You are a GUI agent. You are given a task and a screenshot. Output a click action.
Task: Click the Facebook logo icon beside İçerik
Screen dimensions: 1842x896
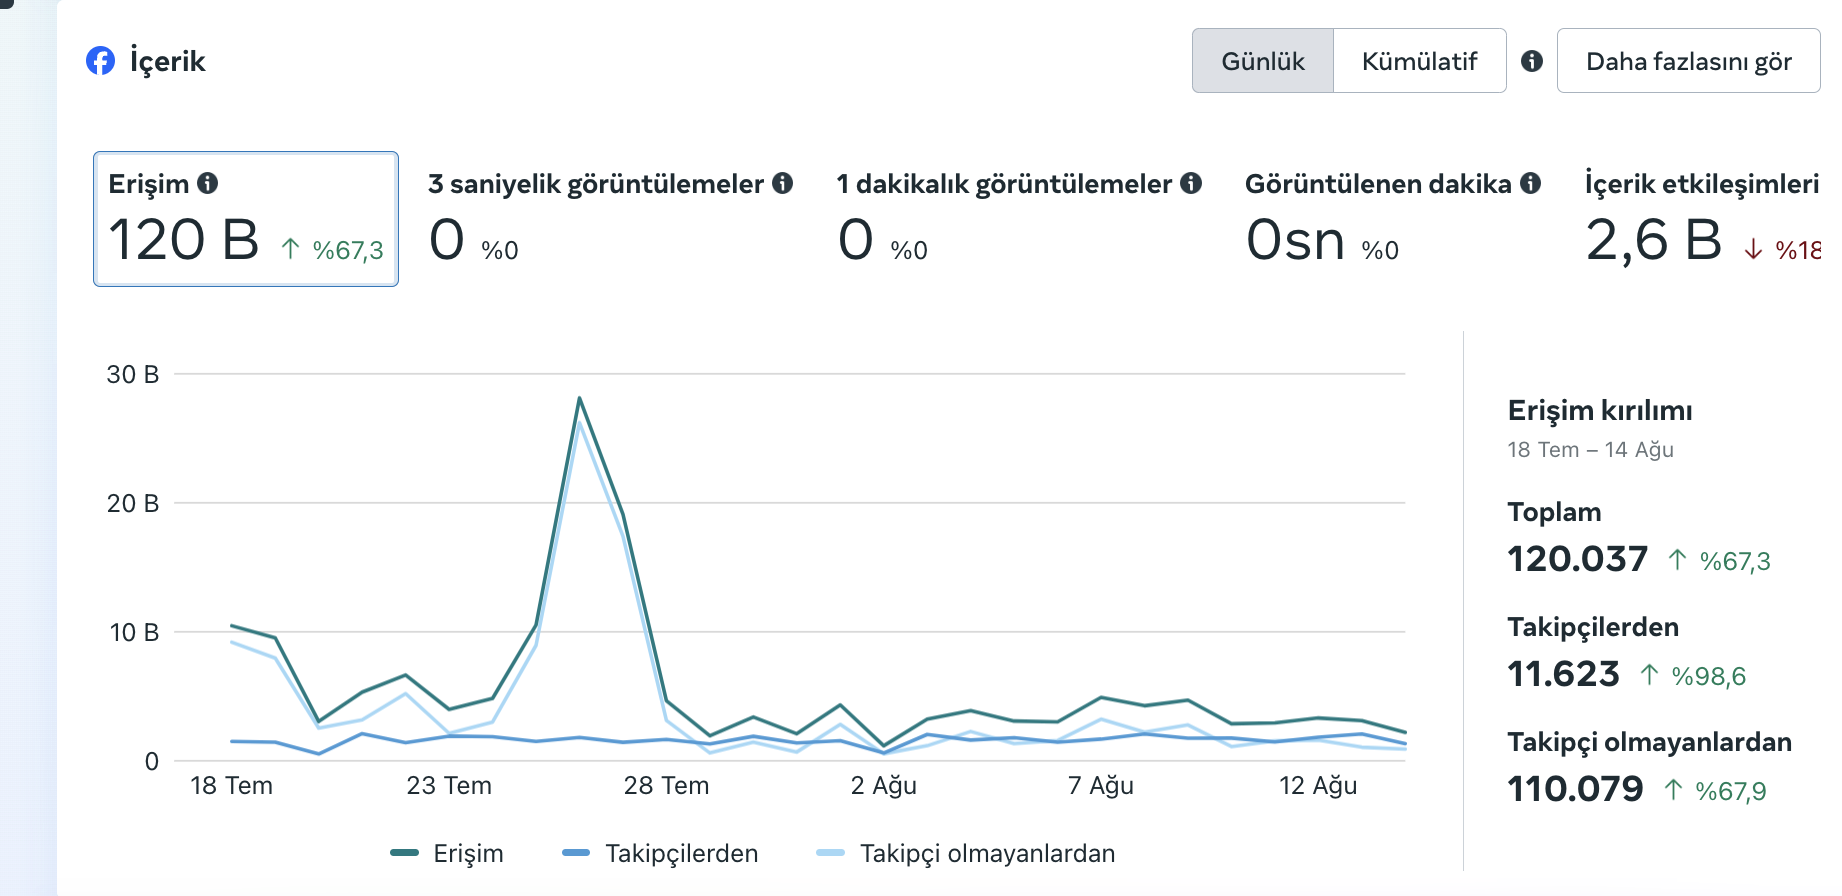[x=100, y=61]
